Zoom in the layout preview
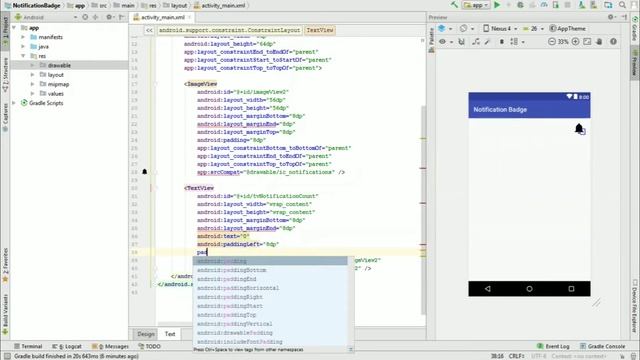 click(576, 42)
